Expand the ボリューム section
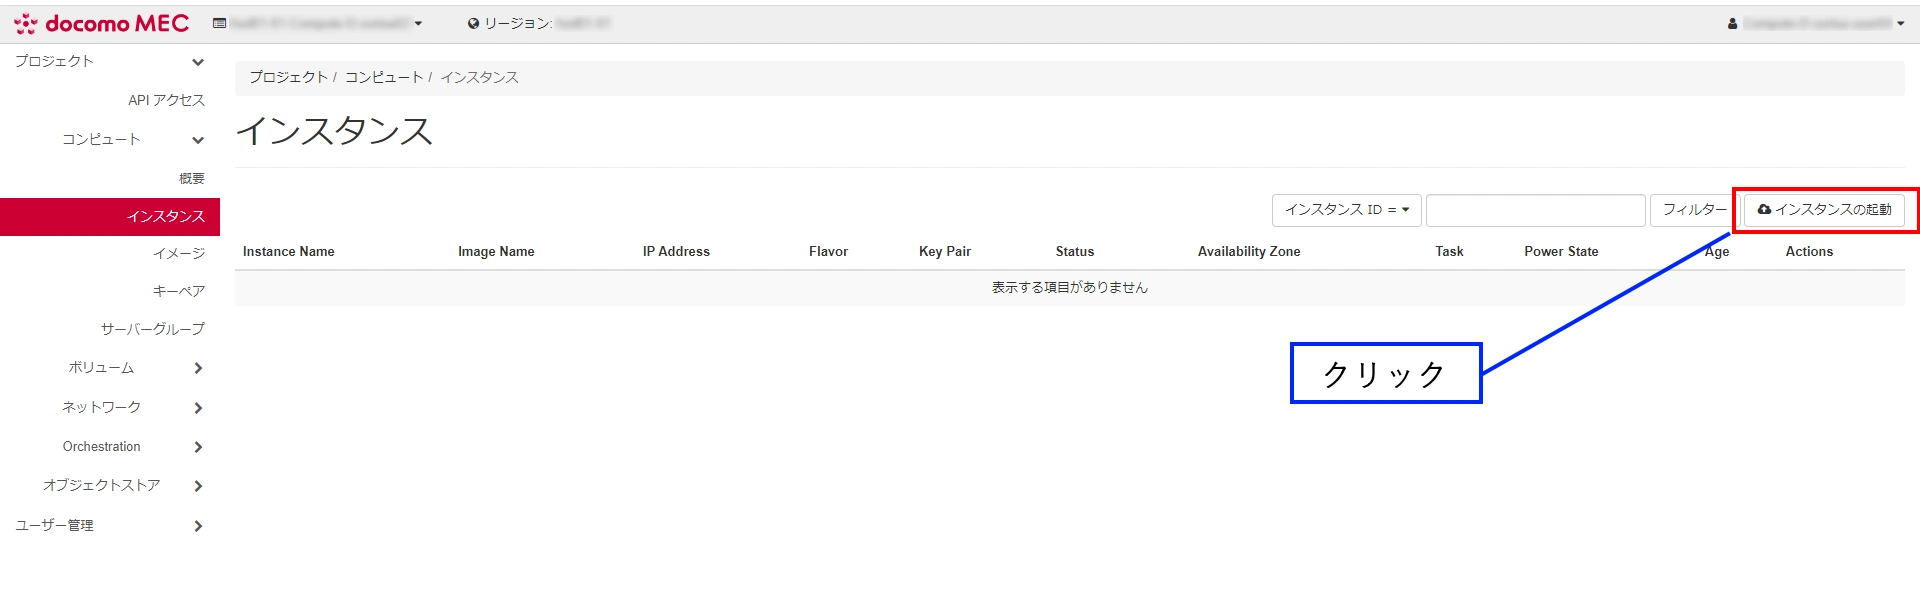 [x=197, y=368]
